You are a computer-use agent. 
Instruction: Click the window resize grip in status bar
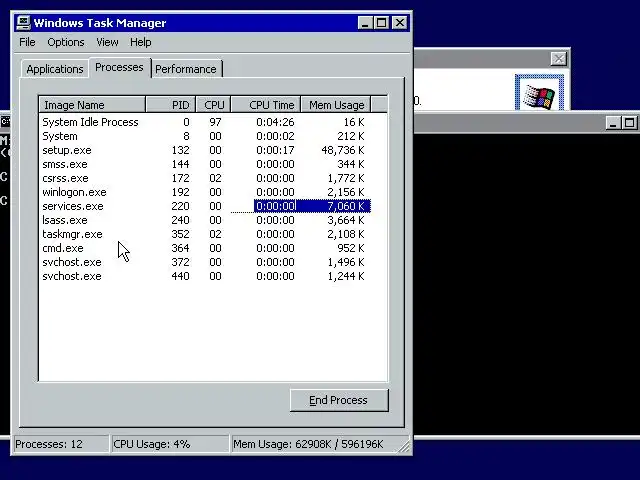pos(404,447)
